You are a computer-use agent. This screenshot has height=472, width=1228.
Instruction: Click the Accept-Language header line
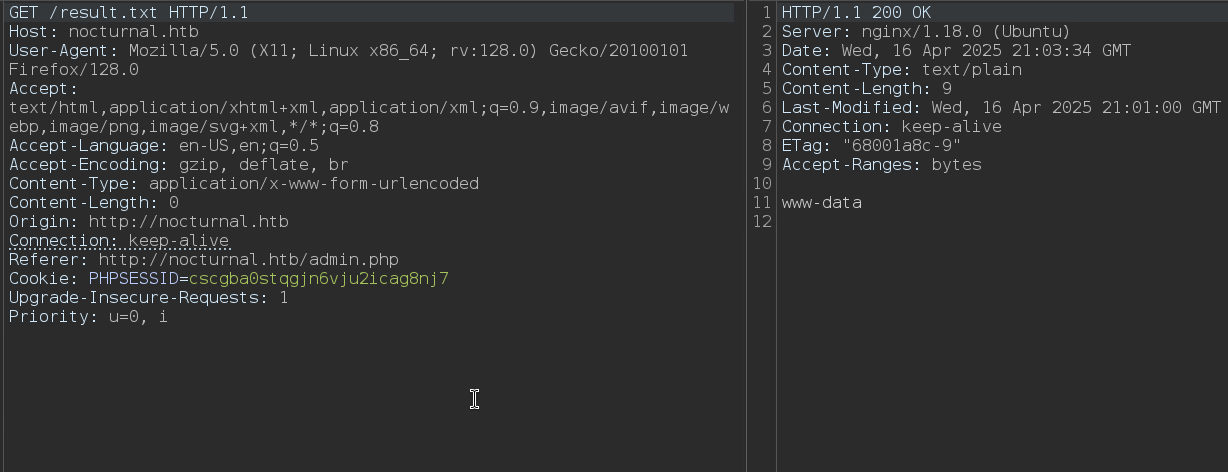164,146
